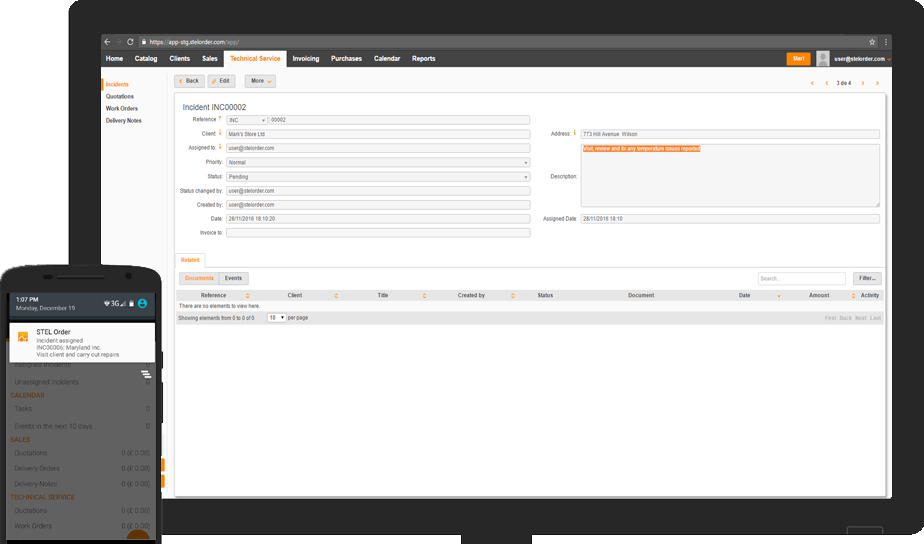Go back with the browser back arrow

tap(107, 42)
